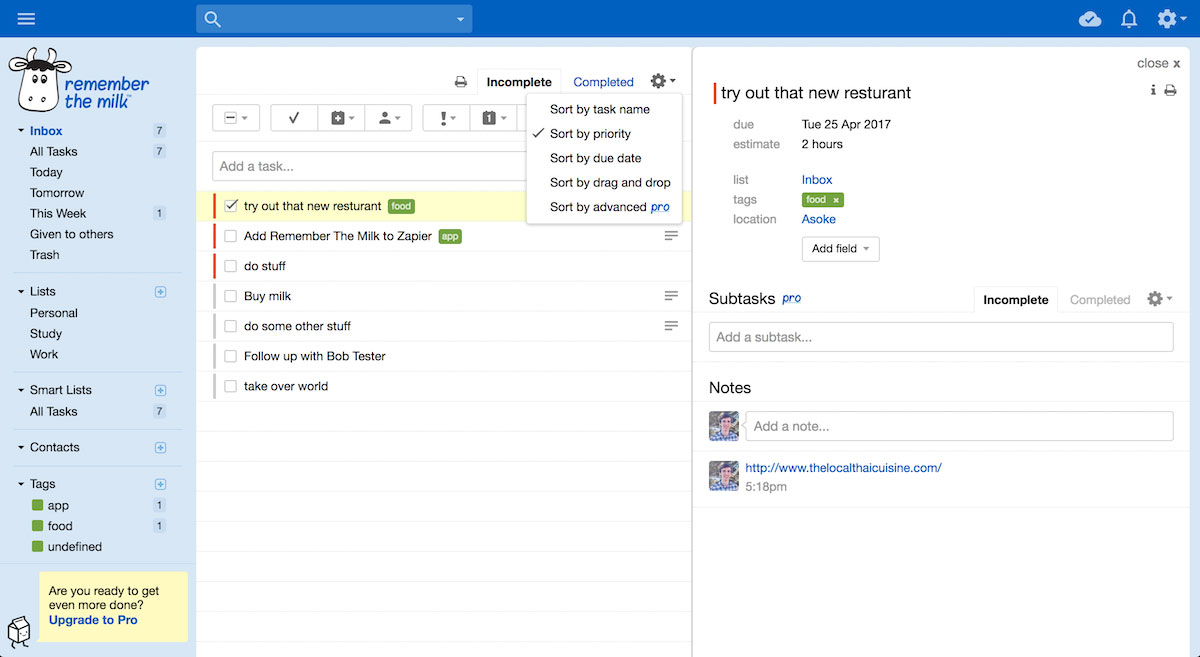This screenshot has height=657, width=1200.
Task: Open the Subtasks gear menu
Action: (1160, 299)
